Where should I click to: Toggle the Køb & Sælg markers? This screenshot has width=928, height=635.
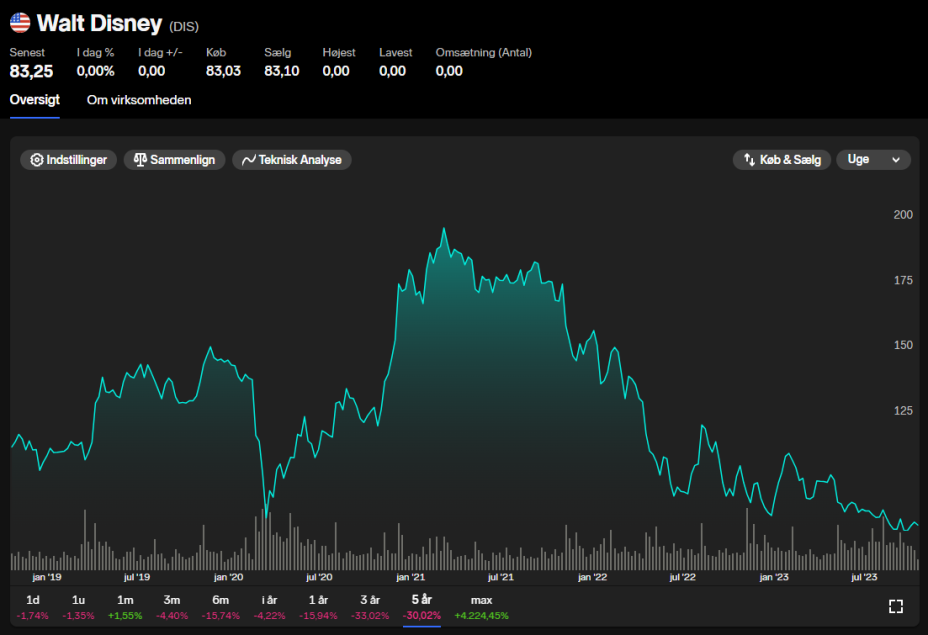click(x=782, y=160)
